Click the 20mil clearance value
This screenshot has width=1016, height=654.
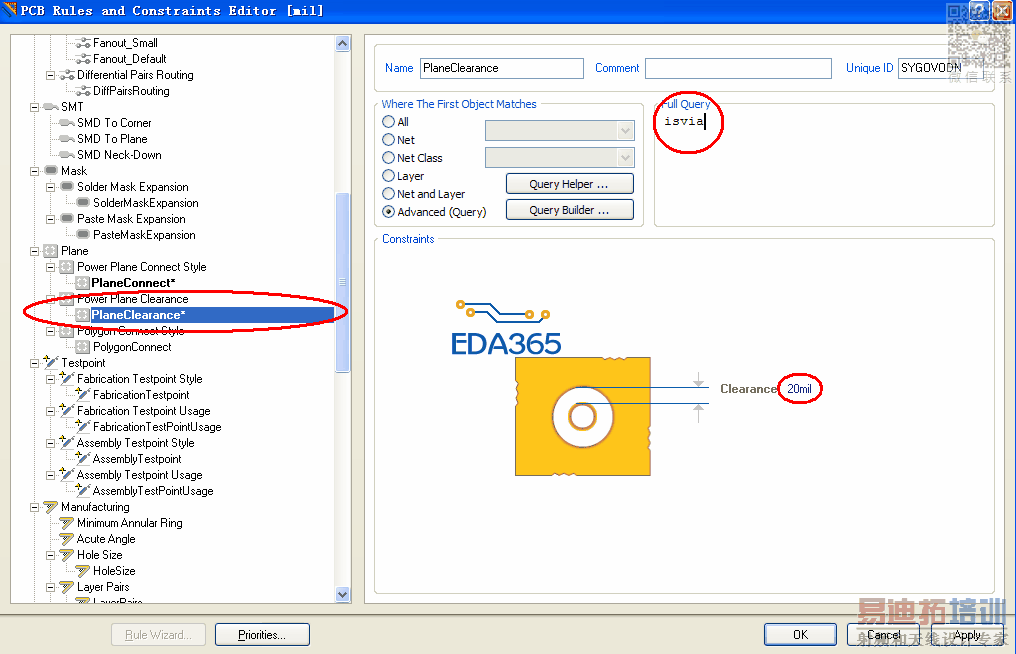799,389
